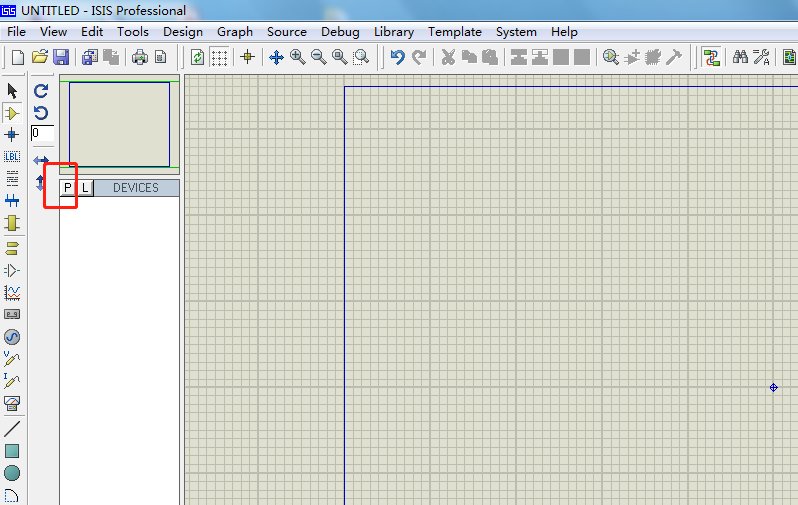798x505 pixels.
Task: Click the Rotate clockwise icon
Action: [x=41, y=91]
